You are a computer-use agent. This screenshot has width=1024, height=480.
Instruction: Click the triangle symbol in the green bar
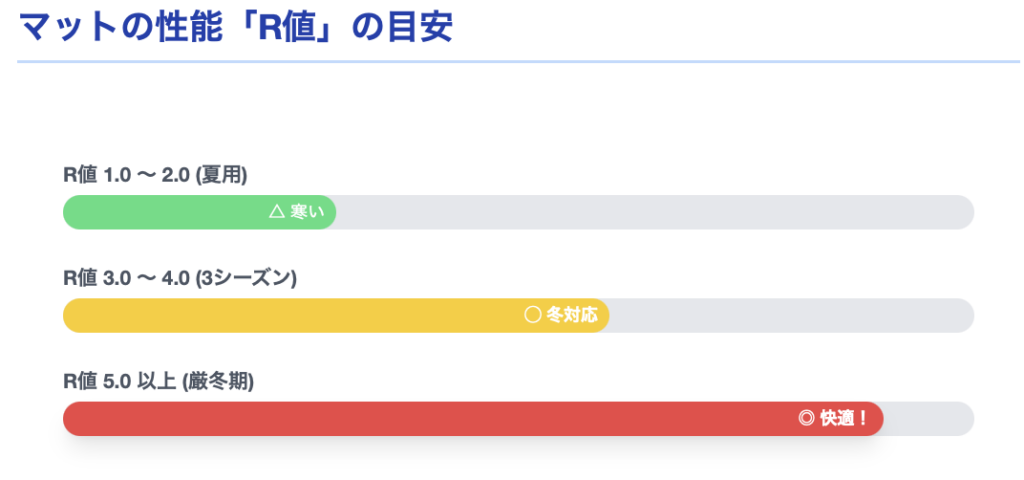(277, 212)
